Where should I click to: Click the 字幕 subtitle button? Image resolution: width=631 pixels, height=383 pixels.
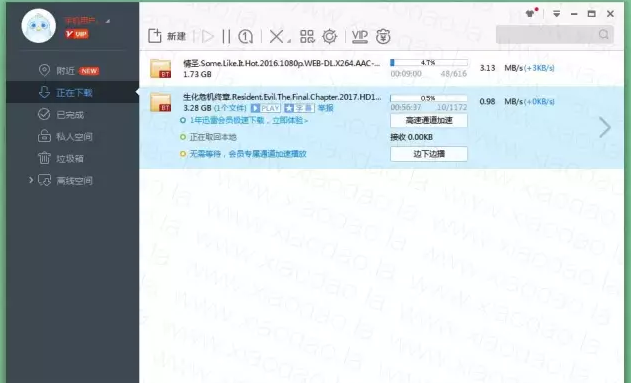(x=299, y=108)
